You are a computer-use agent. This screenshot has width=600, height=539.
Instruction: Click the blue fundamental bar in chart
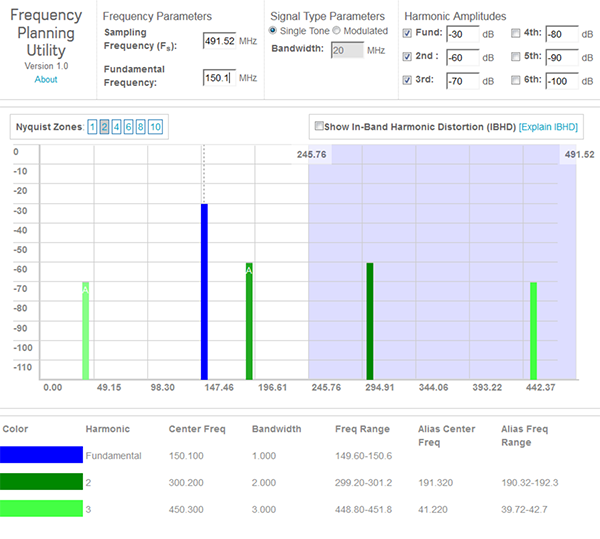point(204,290)
